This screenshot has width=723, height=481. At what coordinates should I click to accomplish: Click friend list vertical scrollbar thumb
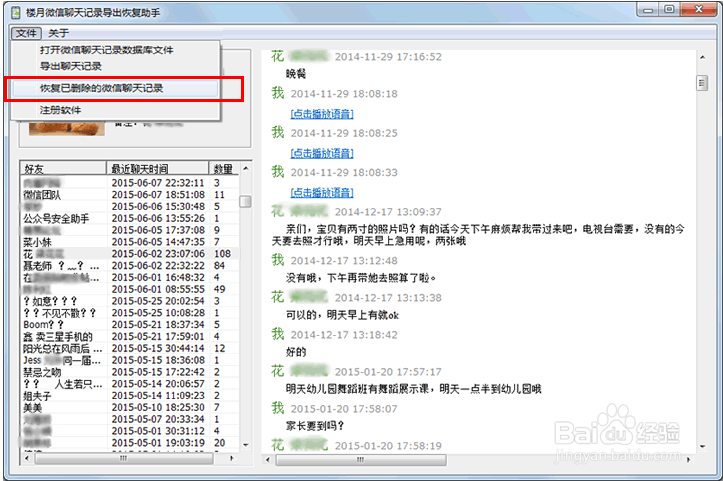click(246, 202)
